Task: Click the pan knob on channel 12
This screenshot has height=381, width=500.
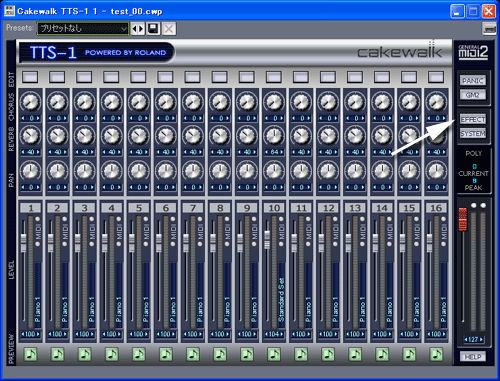Action: pos(328,170)
